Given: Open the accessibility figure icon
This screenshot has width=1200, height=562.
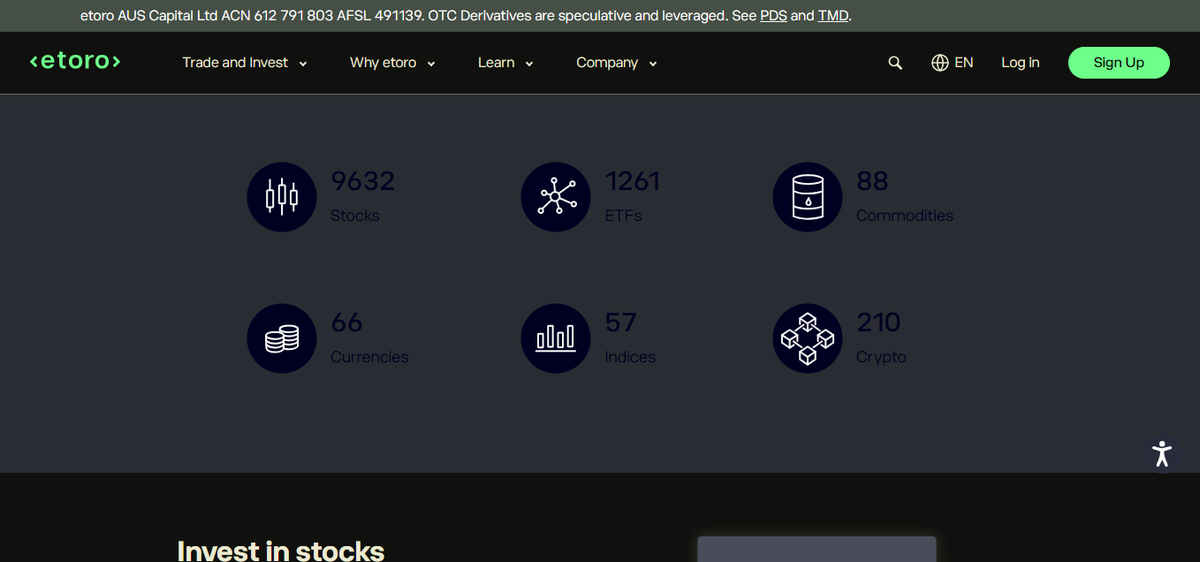Looking at the screenshot, I should click(x=1160, y=454).
